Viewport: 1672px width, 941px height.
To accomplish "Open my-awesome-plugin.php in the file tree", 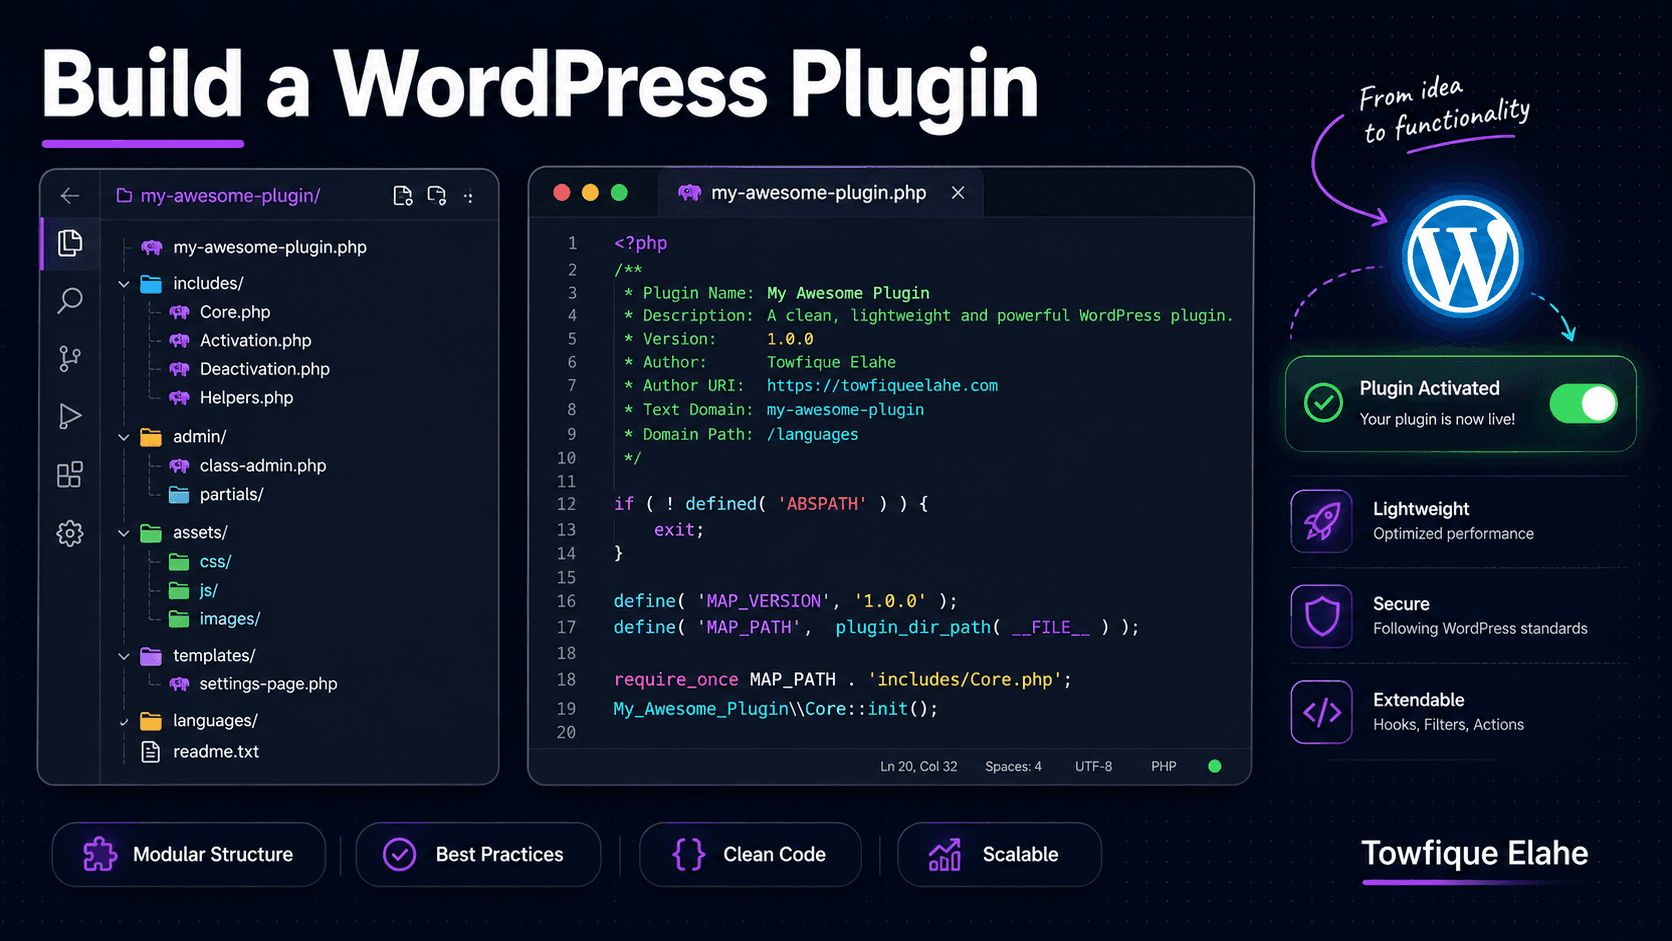I will (270, 247).
